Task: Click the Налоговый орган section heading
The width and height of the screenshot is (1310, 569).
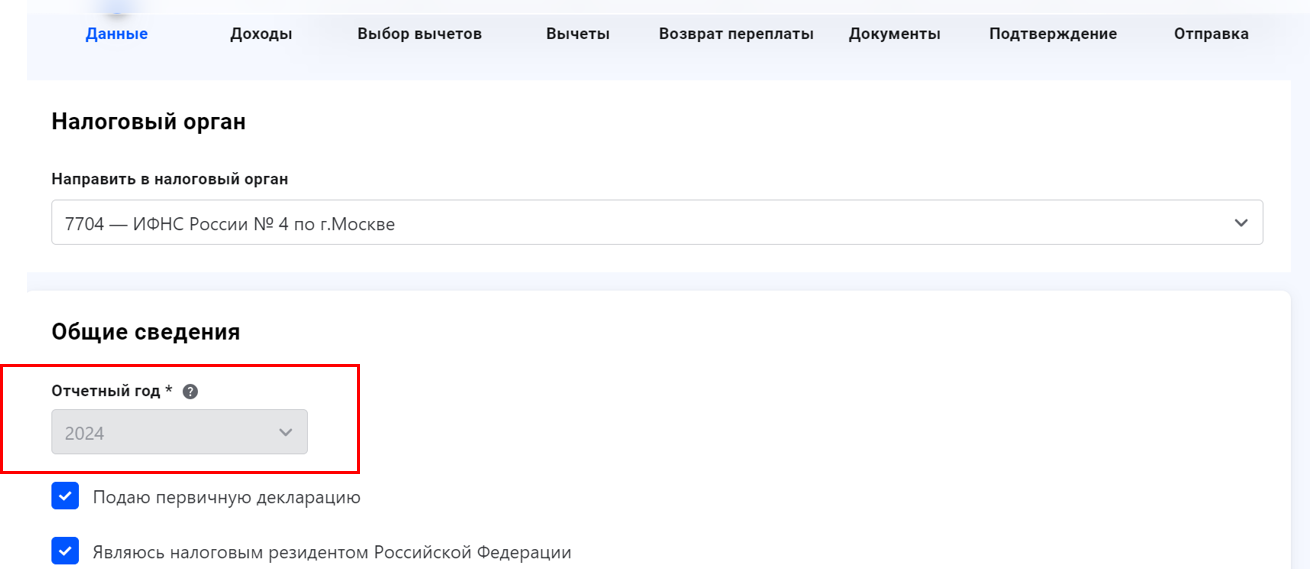Action: [148, 122]
